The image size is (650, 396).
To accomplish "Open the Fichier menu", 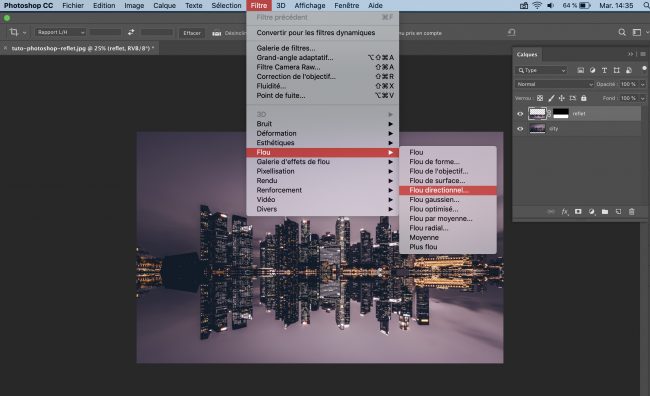I will pyautogui.click(x=73, y=5).
